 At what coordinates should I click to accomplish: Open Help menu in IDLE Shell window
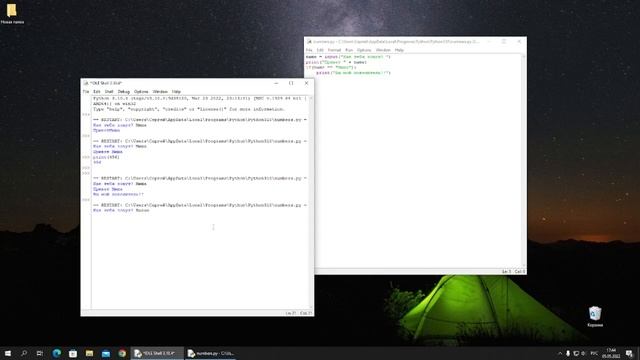coord(176,92)
